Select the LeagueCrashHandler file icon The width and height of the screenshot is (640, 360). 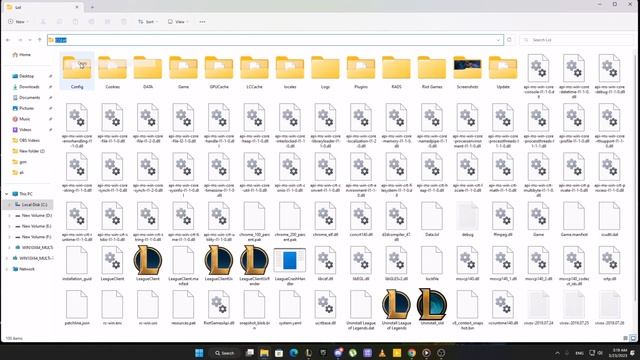[x=290, y=260]
